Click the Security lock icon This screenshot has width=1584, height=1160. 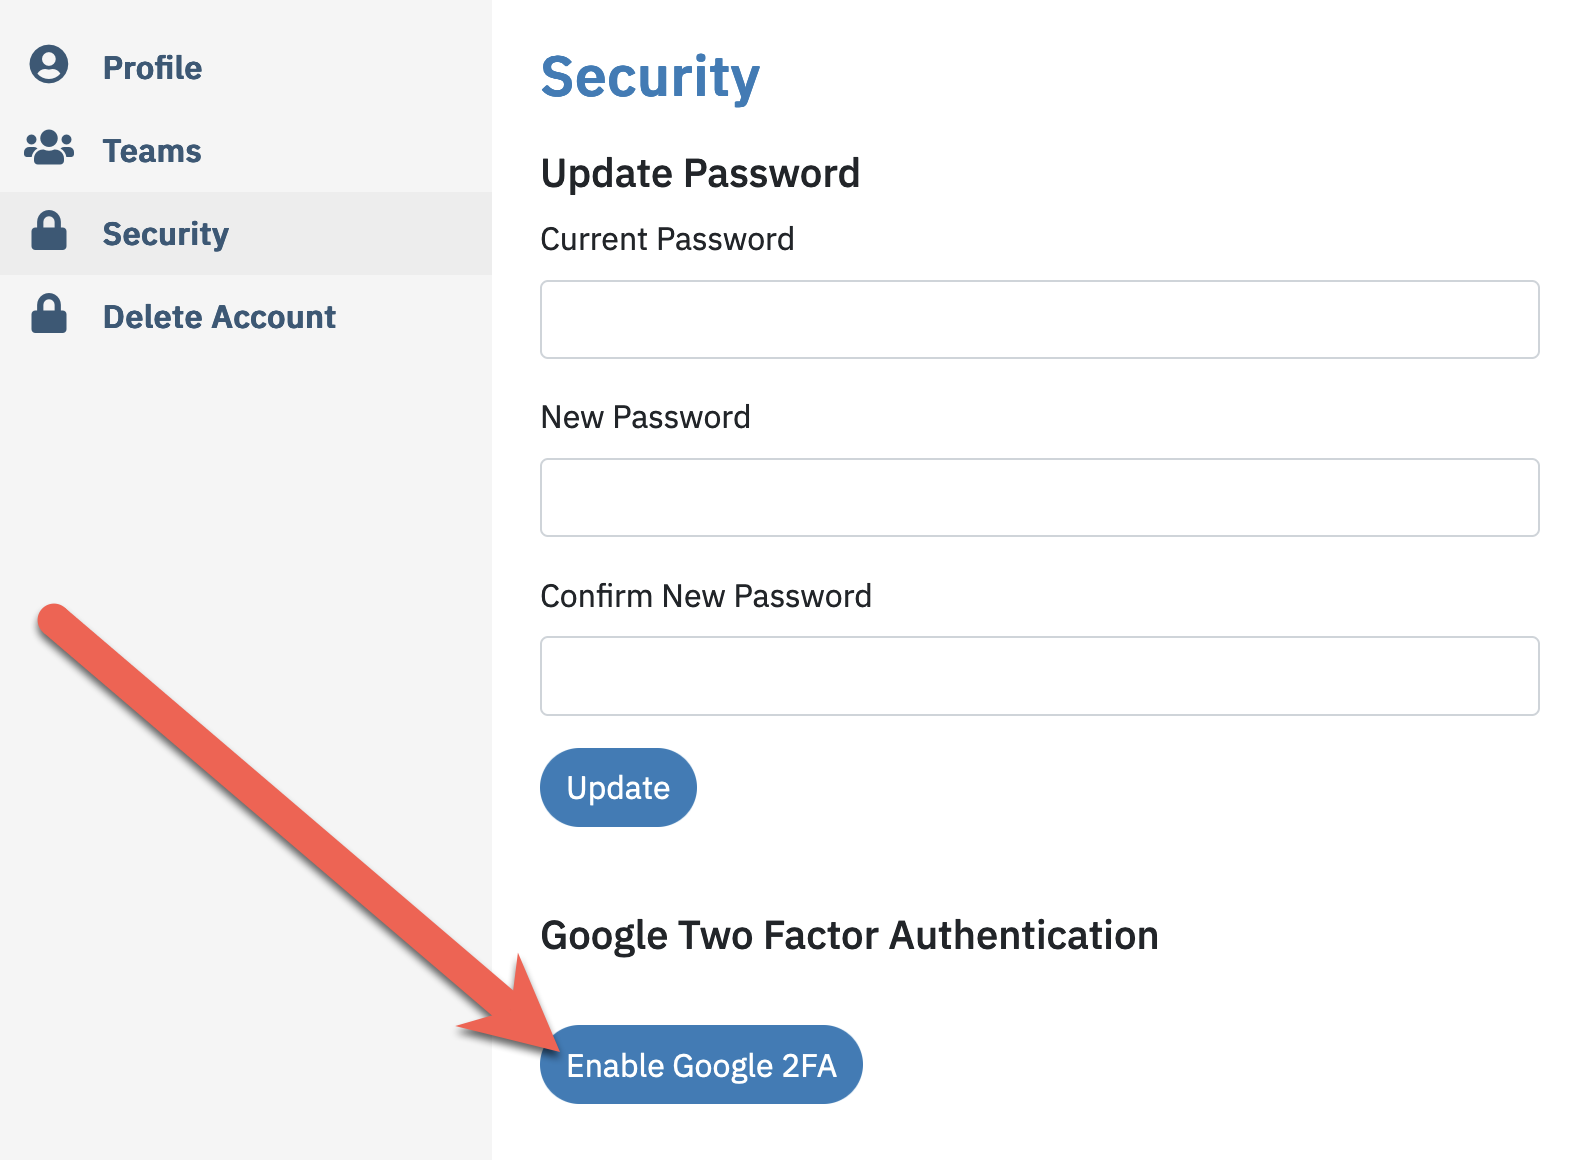point(48,233)
